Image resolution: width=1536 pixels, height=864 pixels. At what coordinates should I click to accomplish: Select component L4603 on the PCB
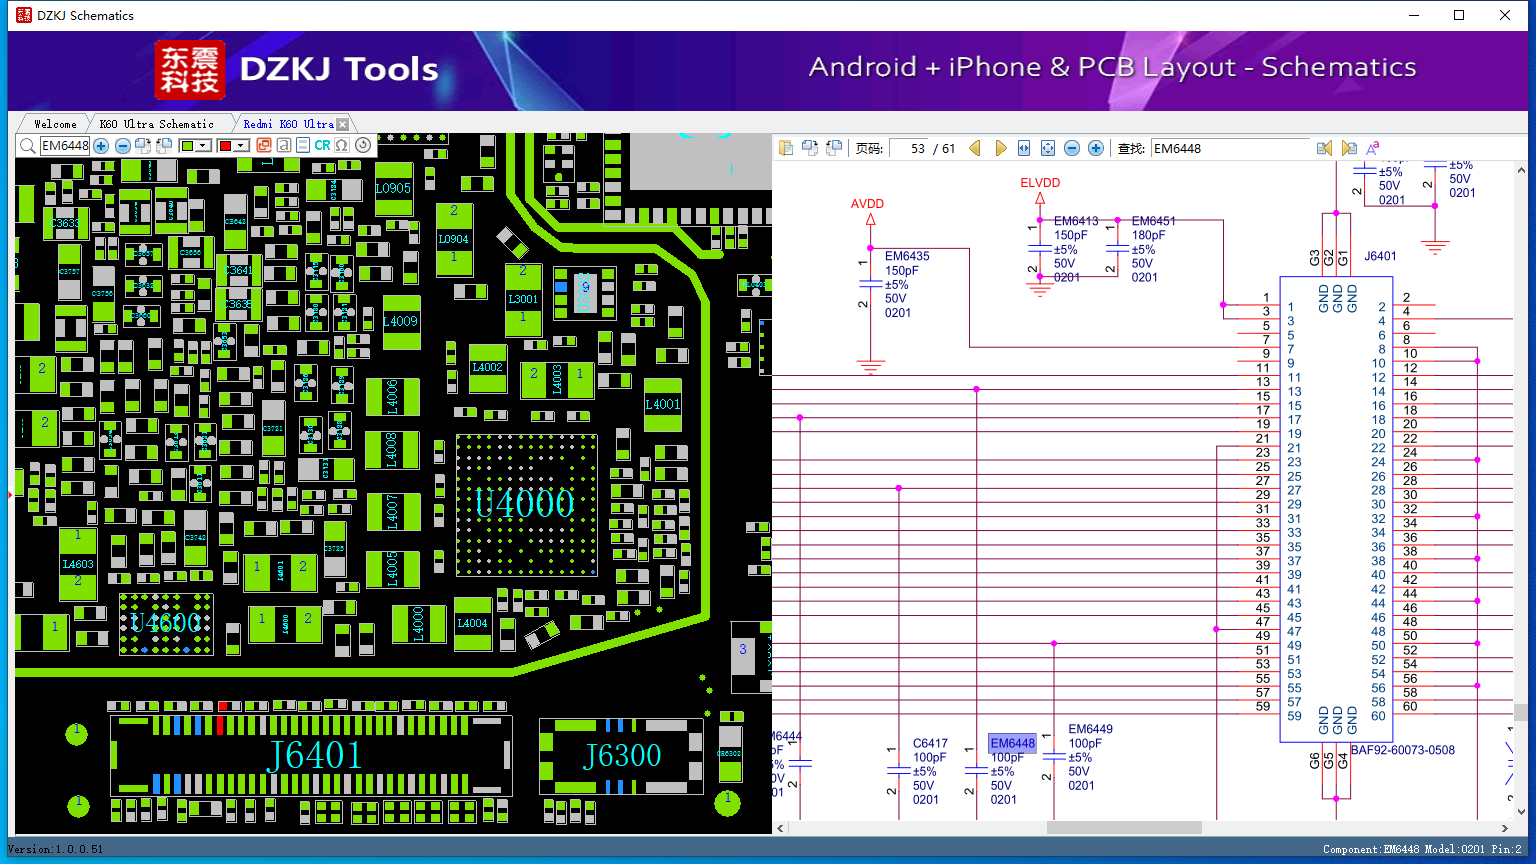[x=78, y=564]
